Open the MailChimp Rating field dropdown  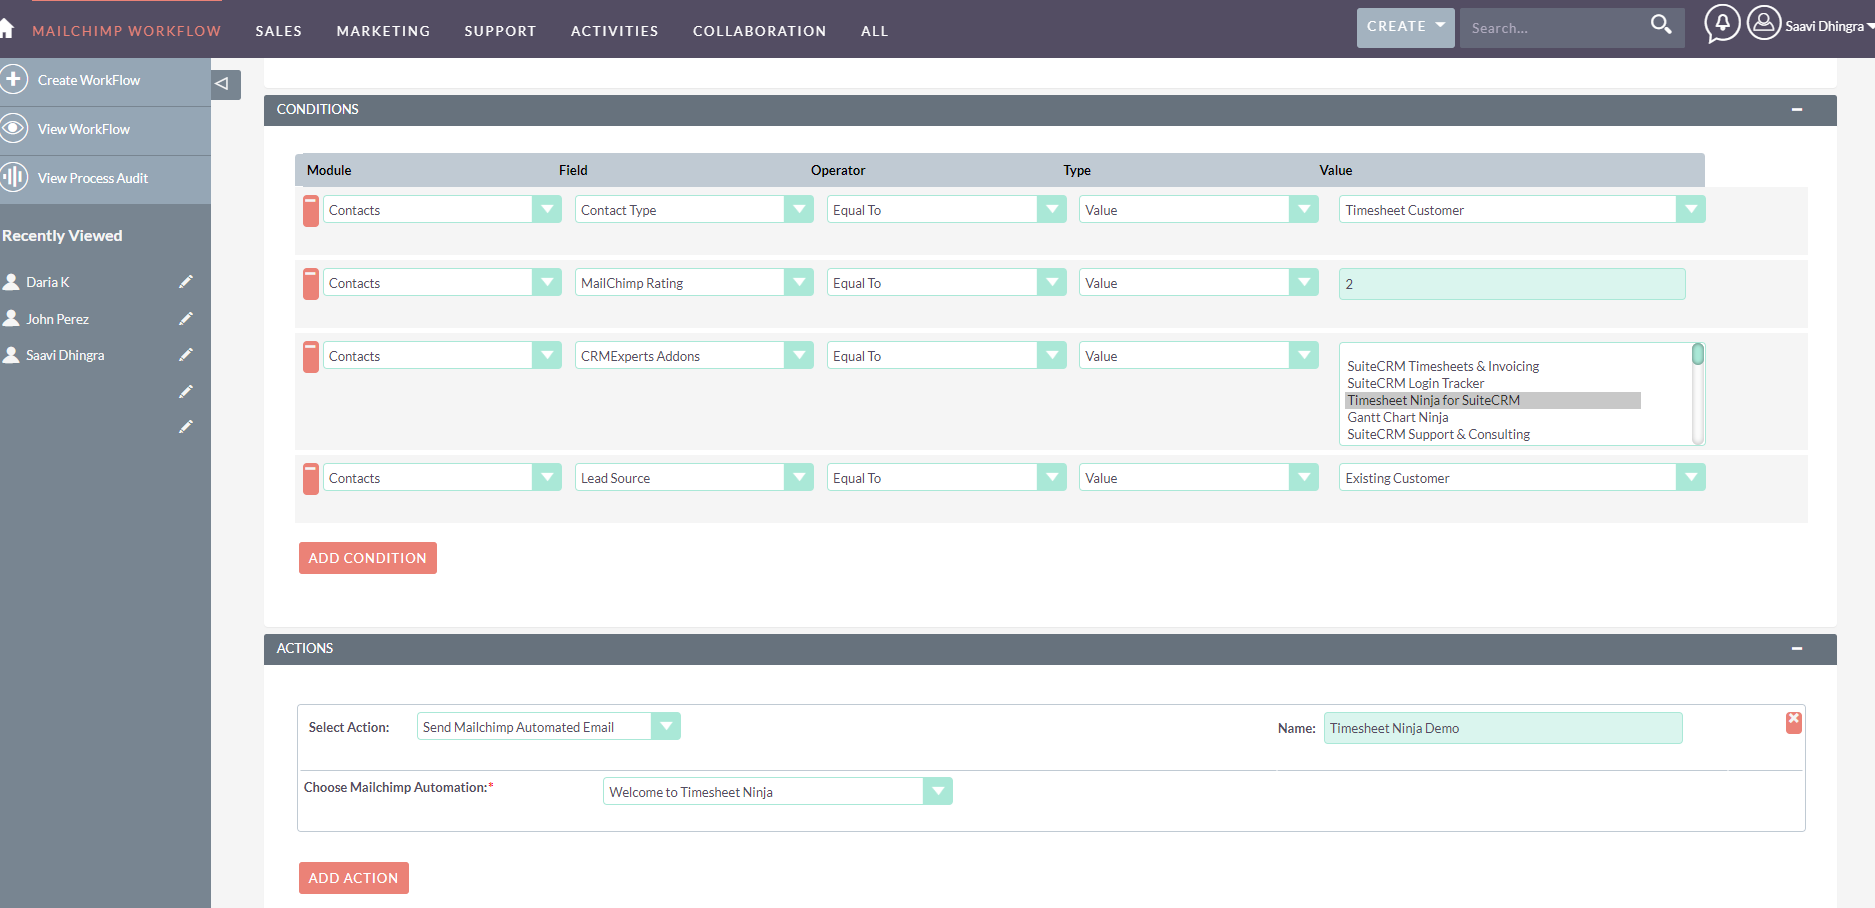[x=694, y=283]
